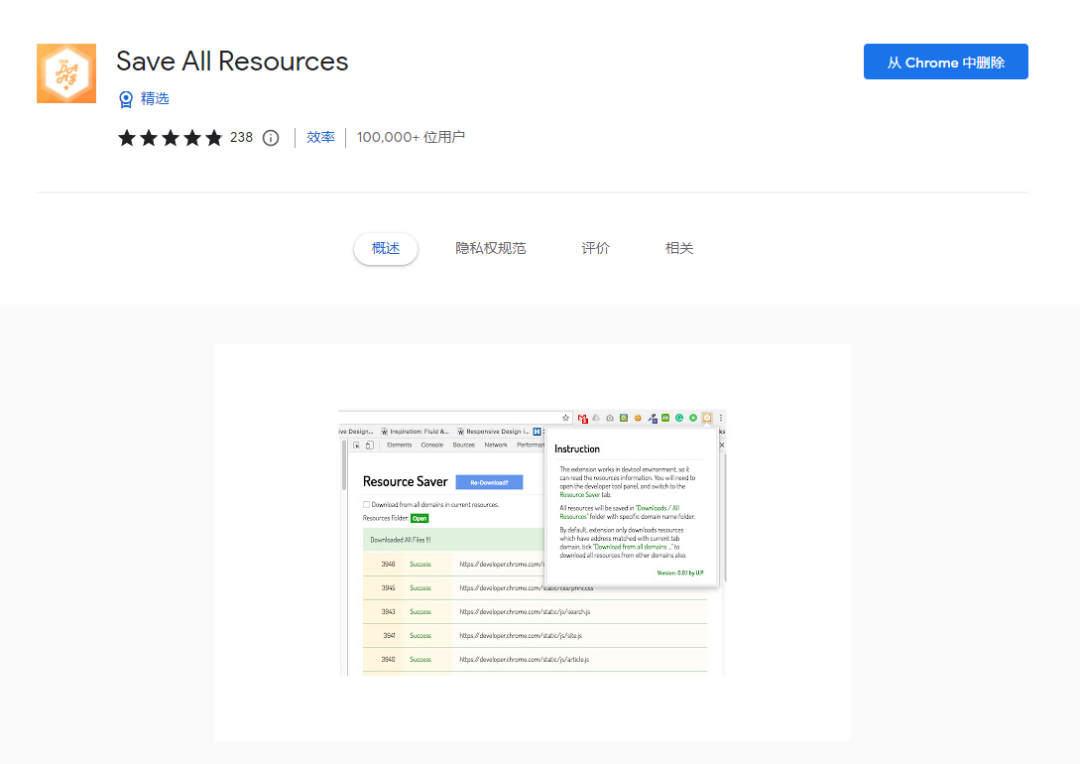Click the five-star rating display
Screen dimensions: 1080x764
tap(170, 138)
